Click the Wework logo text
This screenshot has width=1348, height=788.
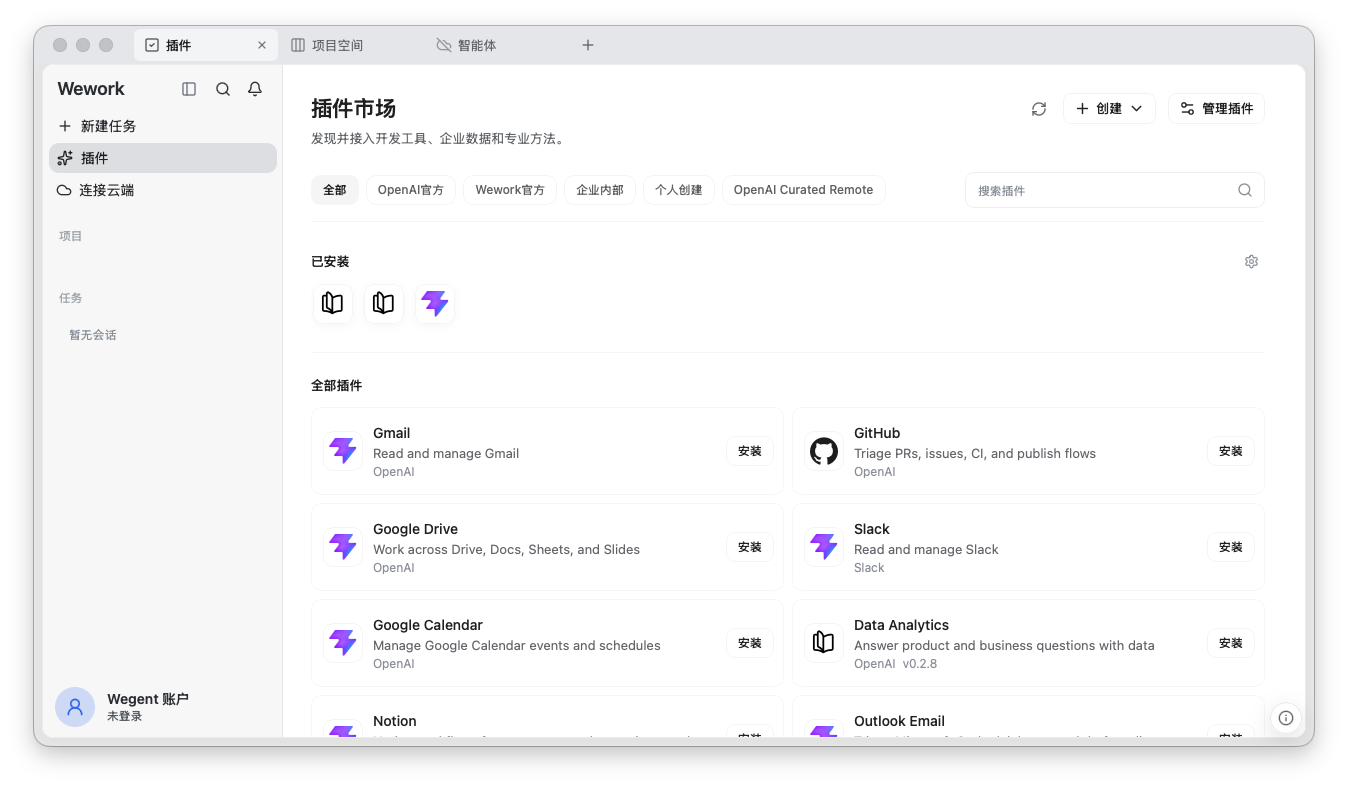91,89
